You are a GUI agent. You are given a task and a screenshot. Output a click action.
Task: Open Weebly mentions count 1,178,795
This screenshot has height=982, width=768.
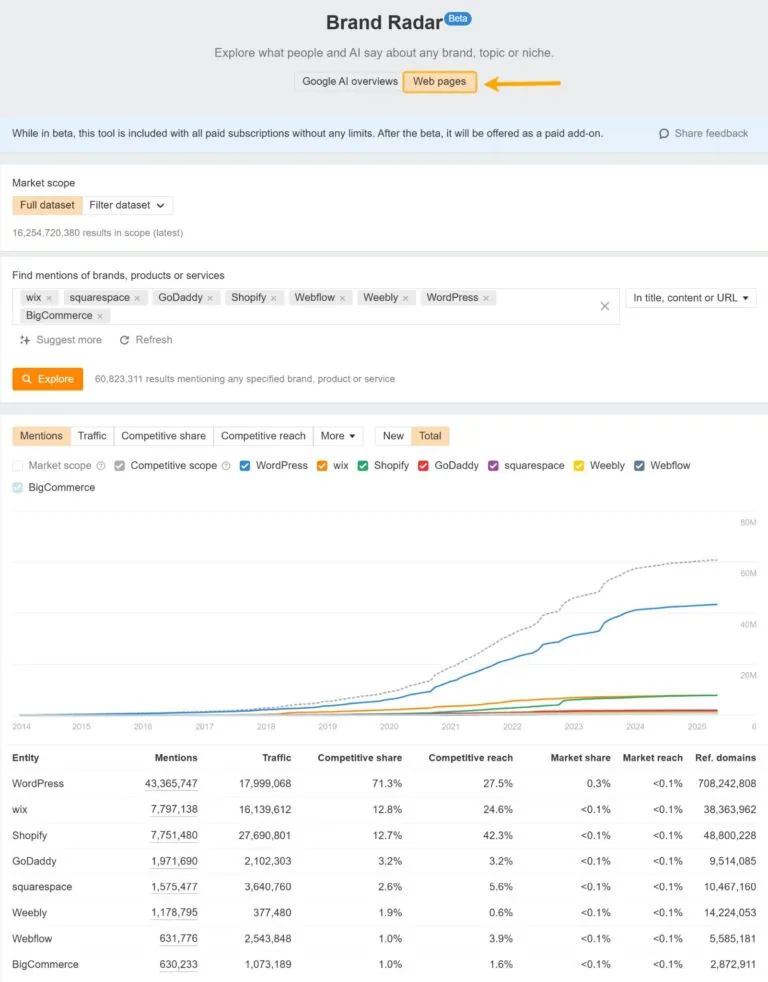tap(174, 912)
